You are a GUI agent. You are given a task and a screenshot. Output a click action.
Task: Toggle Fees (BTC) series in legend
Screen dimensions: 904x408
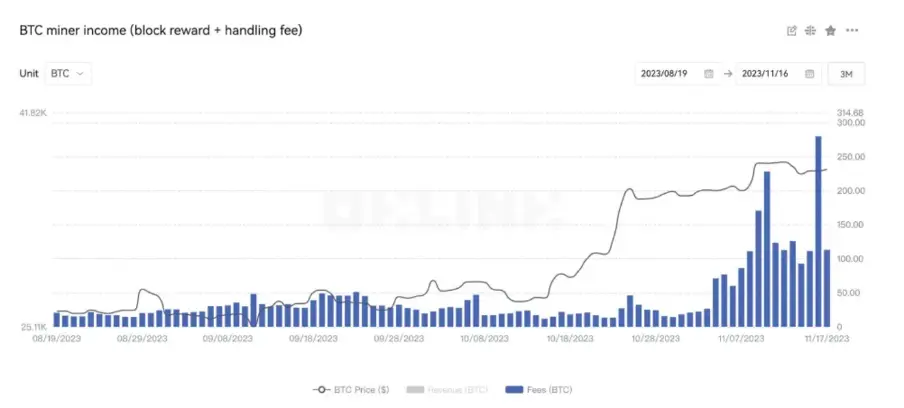pos(551,389)
